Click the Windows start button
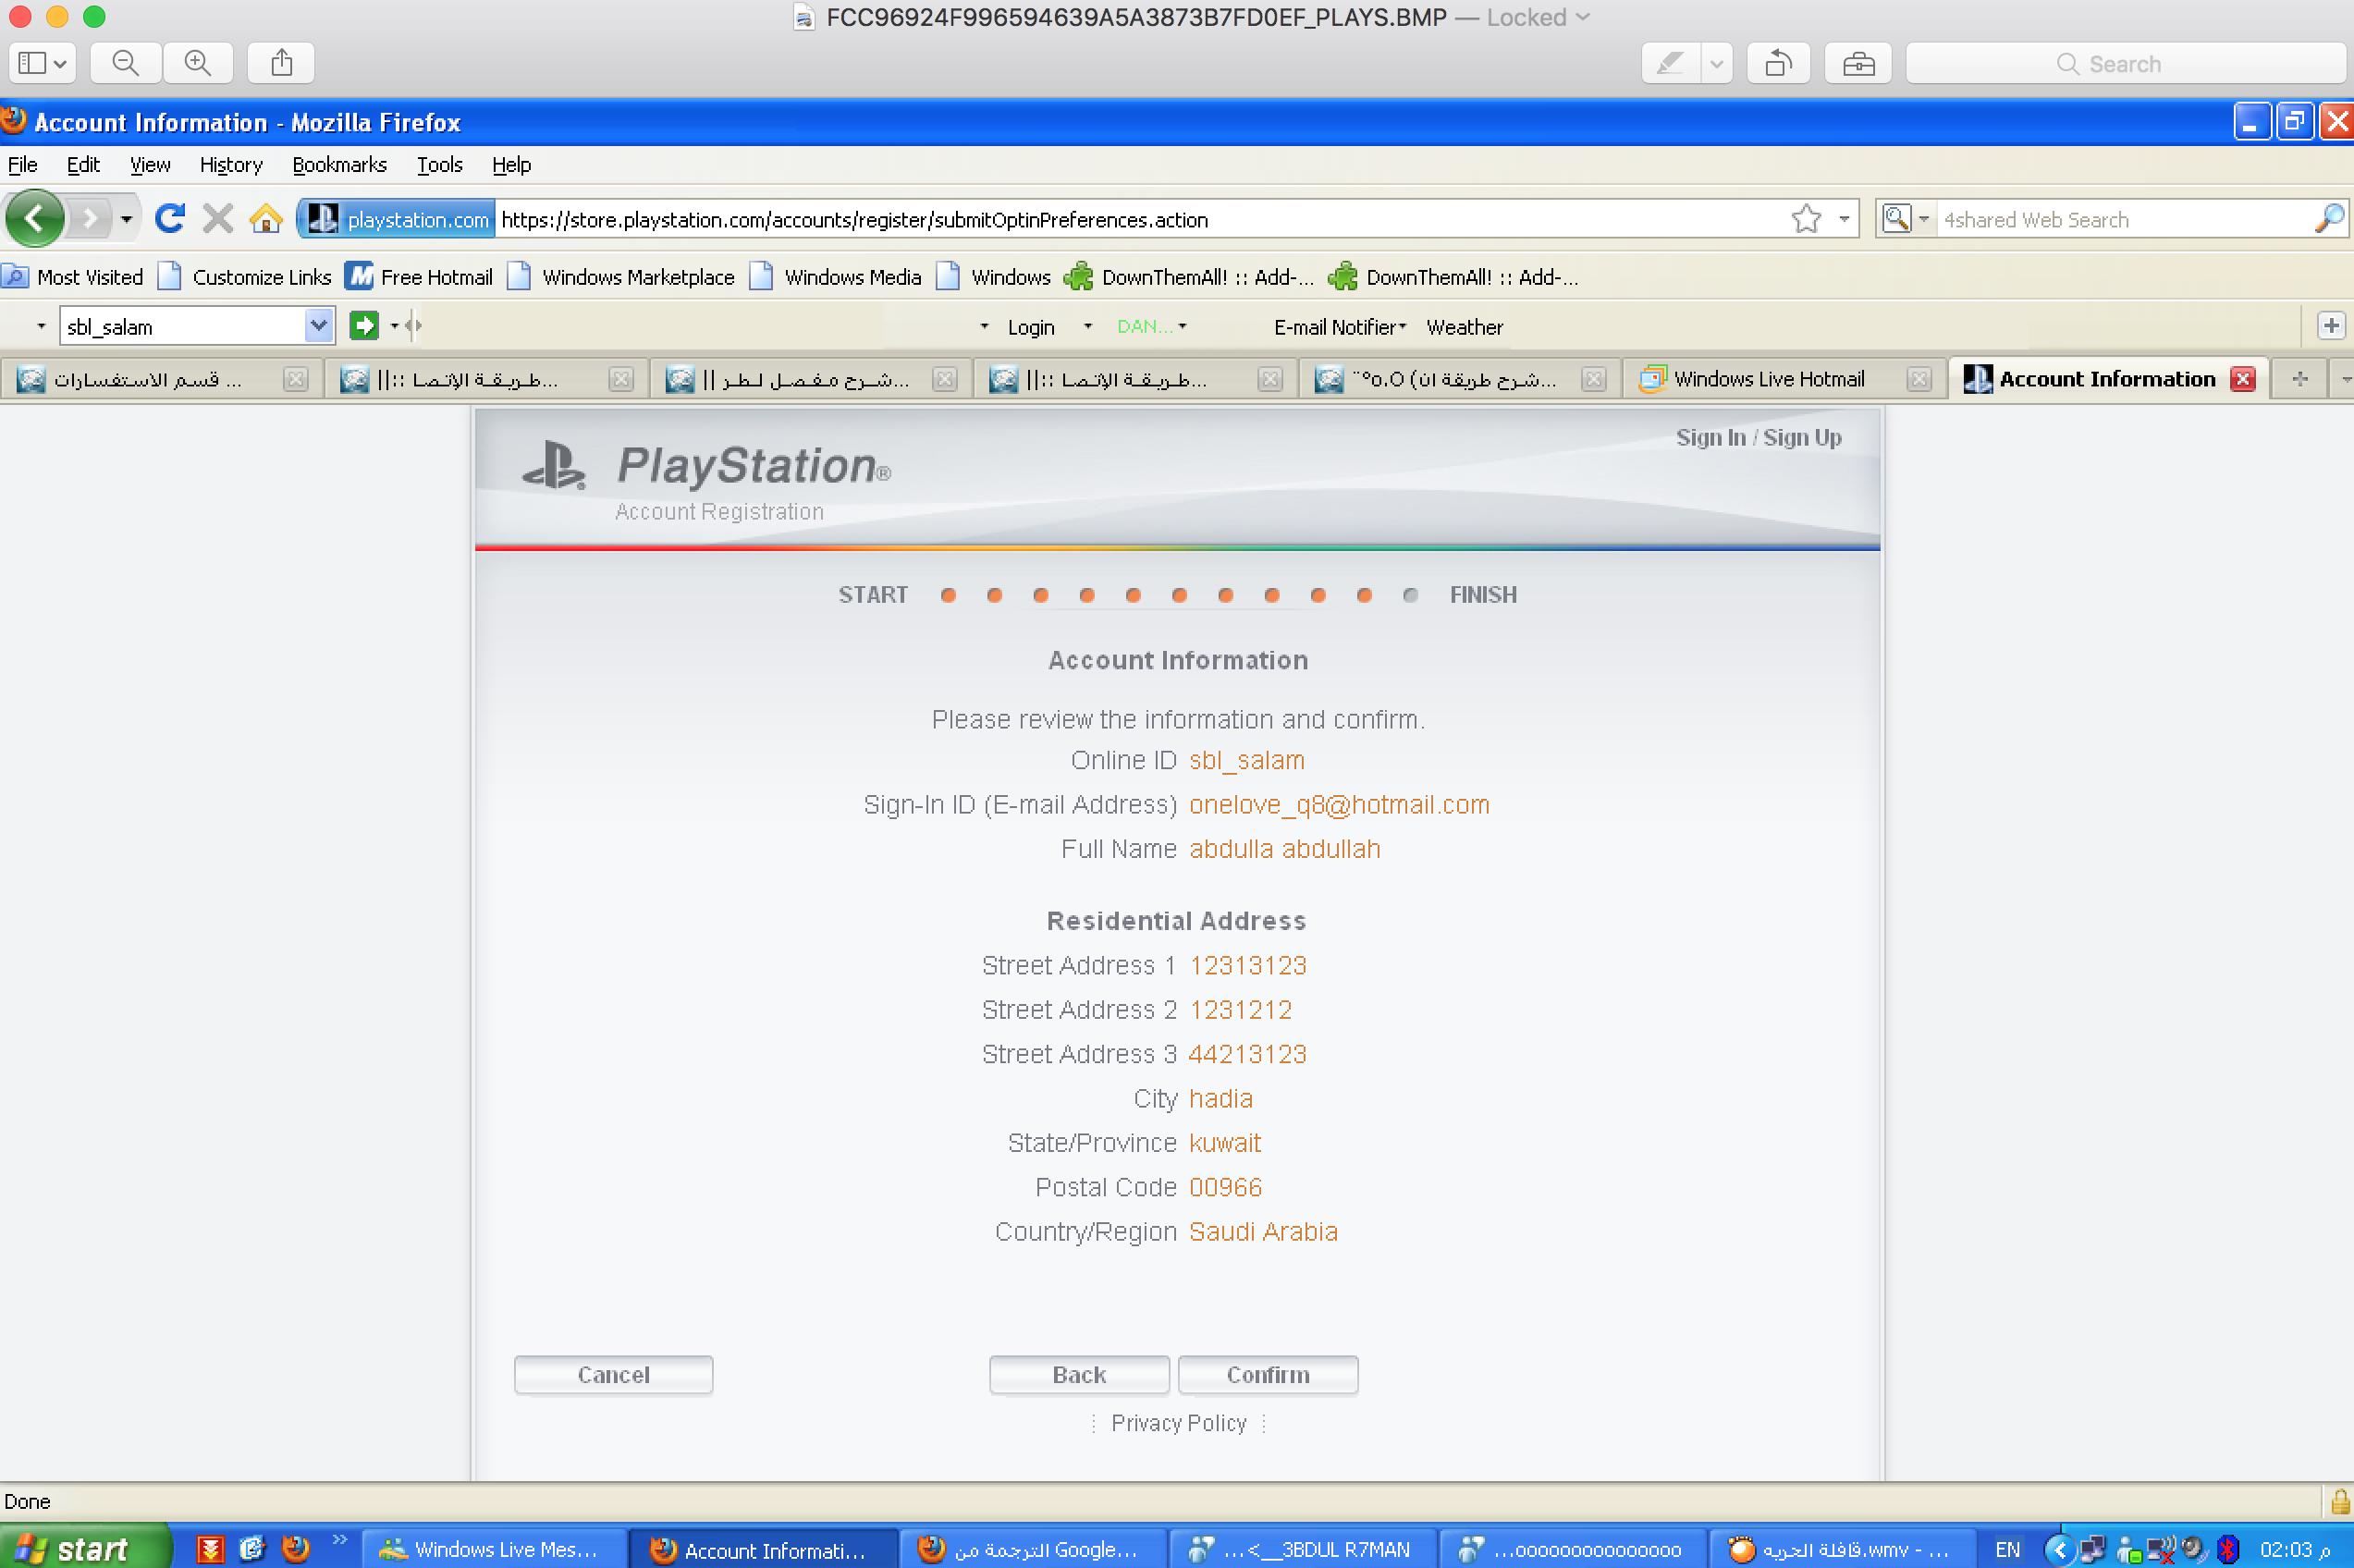Image resolution: width=2354 pixels, height=1568 pixels. coord(82,1548)
